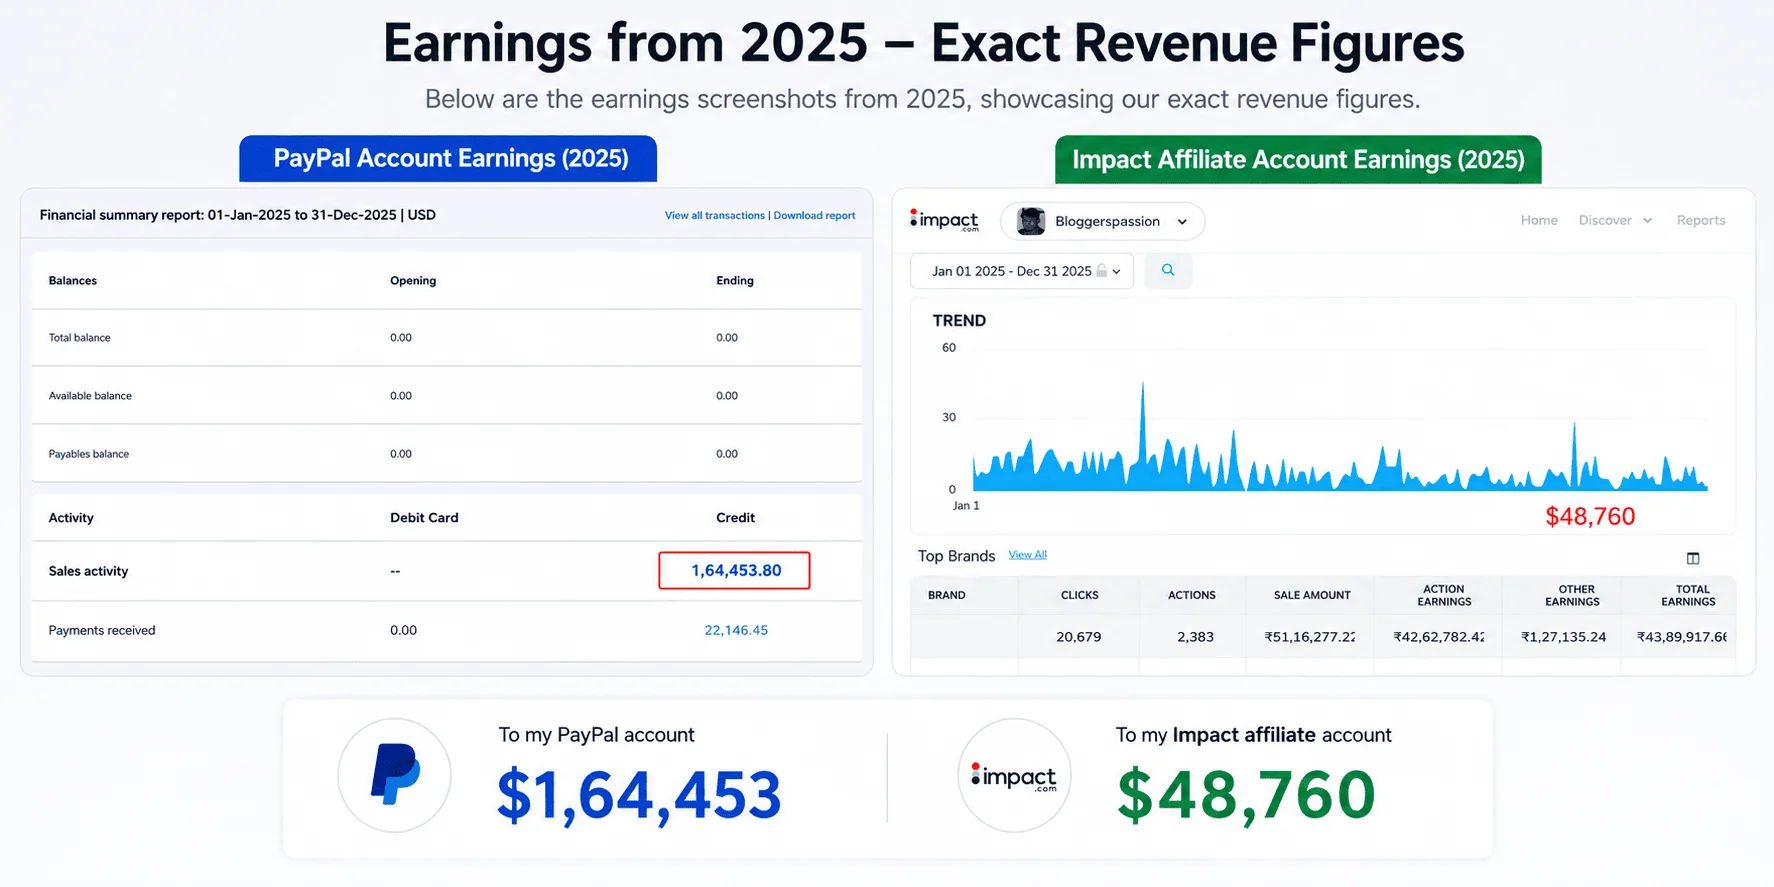Click the Opening column header
The image size is (1774, 887).
[x=413, y=281]
